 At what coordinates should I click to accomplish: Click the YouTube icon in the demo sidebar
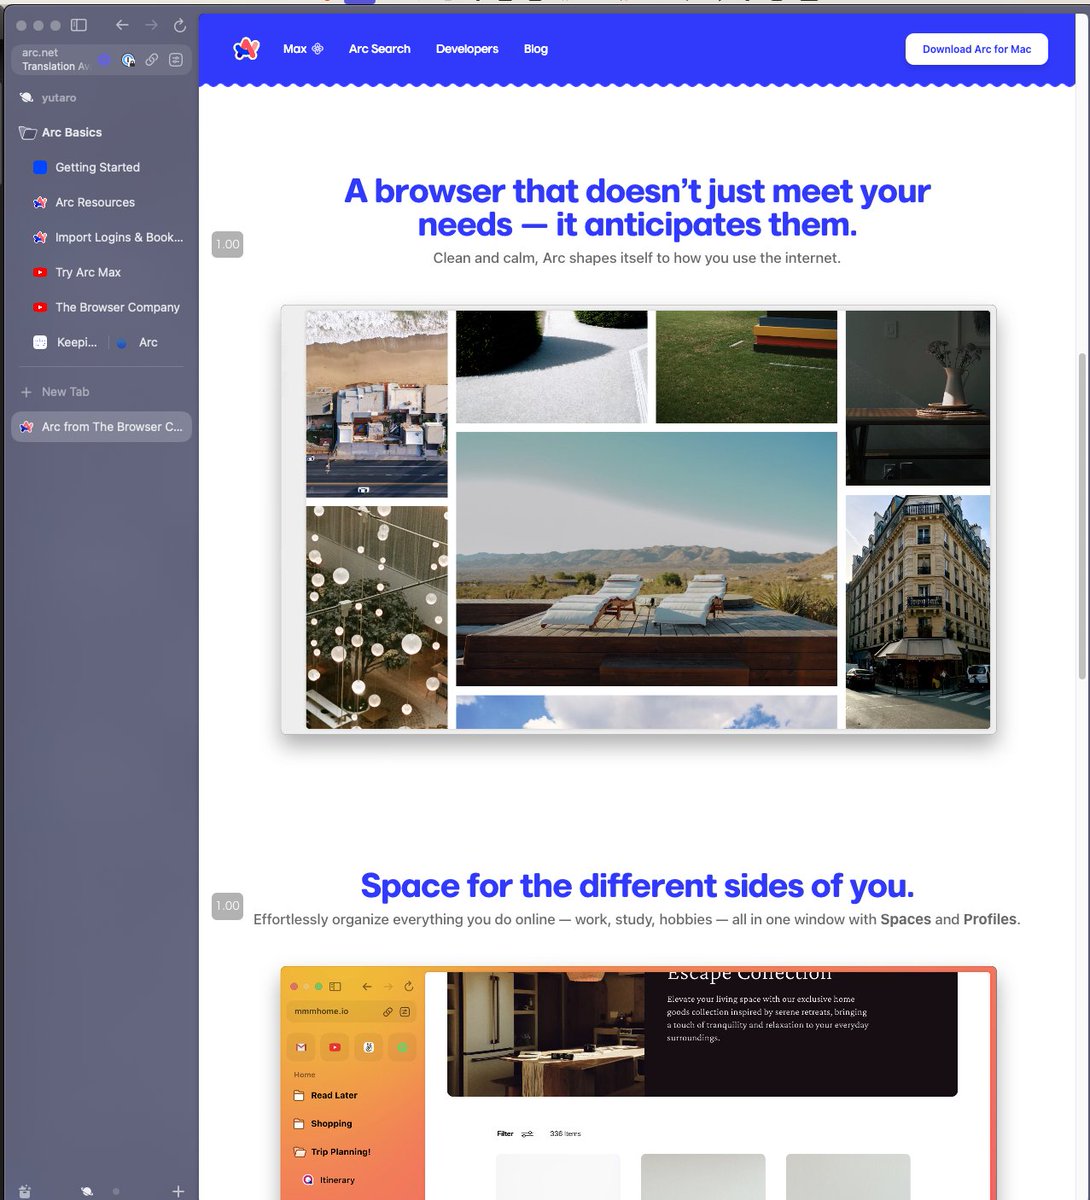pos(335,1047)
